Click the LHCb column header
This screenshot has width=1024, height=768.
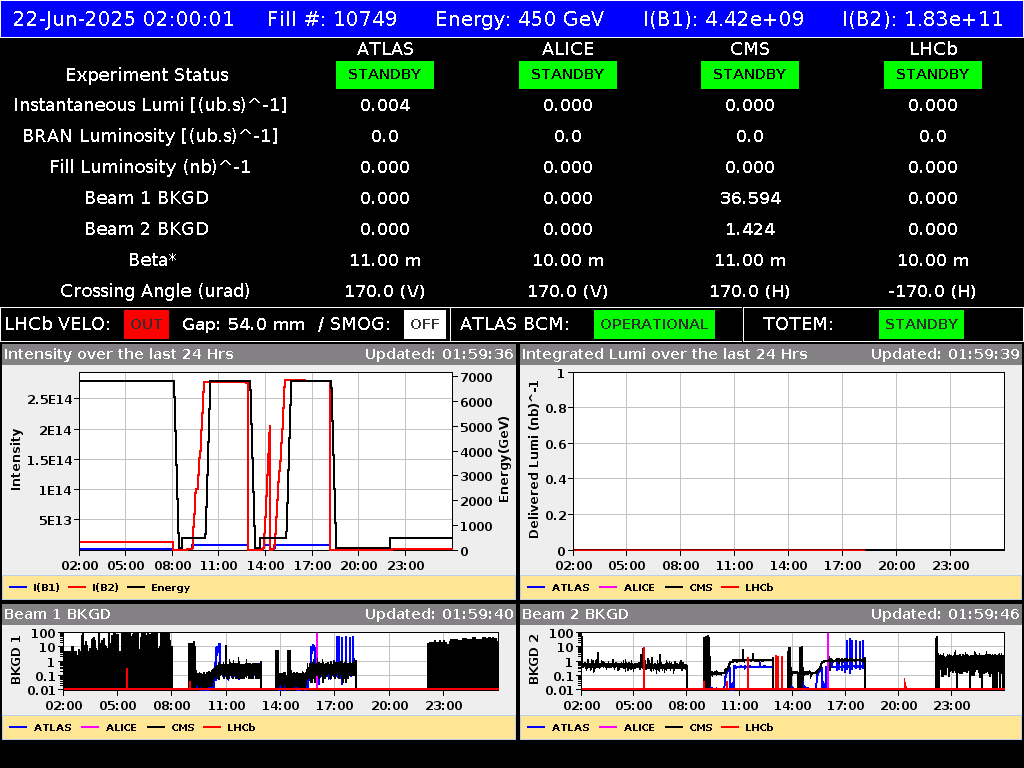click(933, 49)
